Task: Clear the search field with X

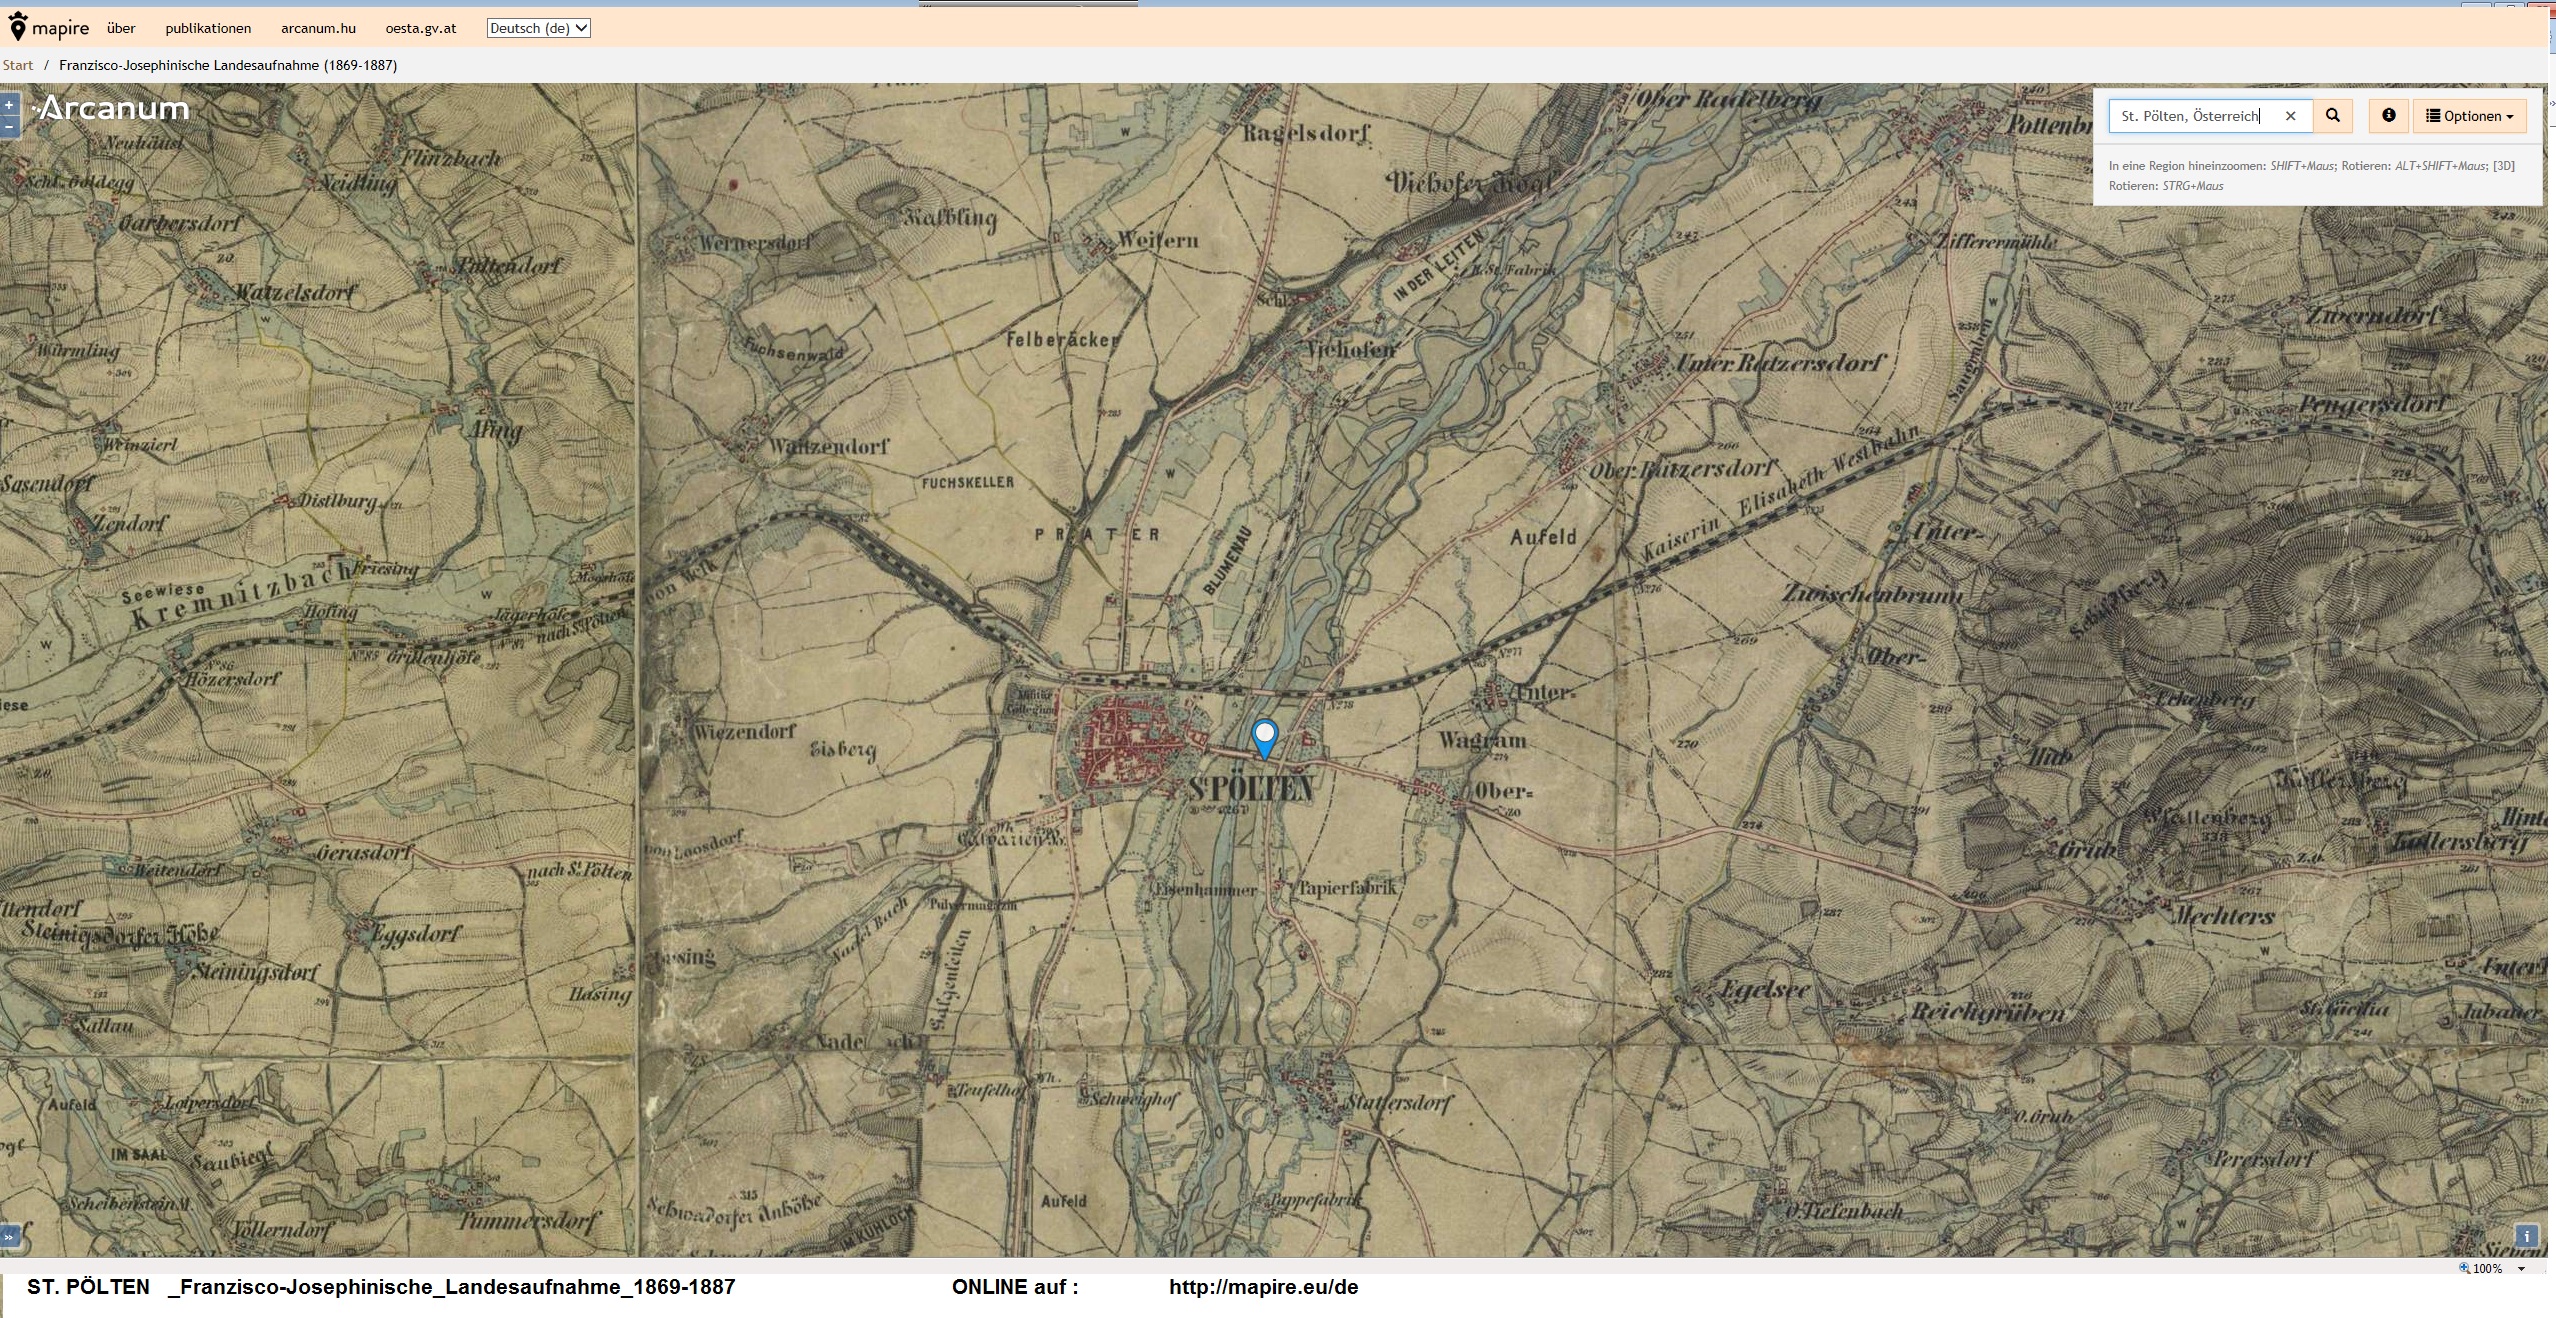Action: click(x=2291, y=116)
